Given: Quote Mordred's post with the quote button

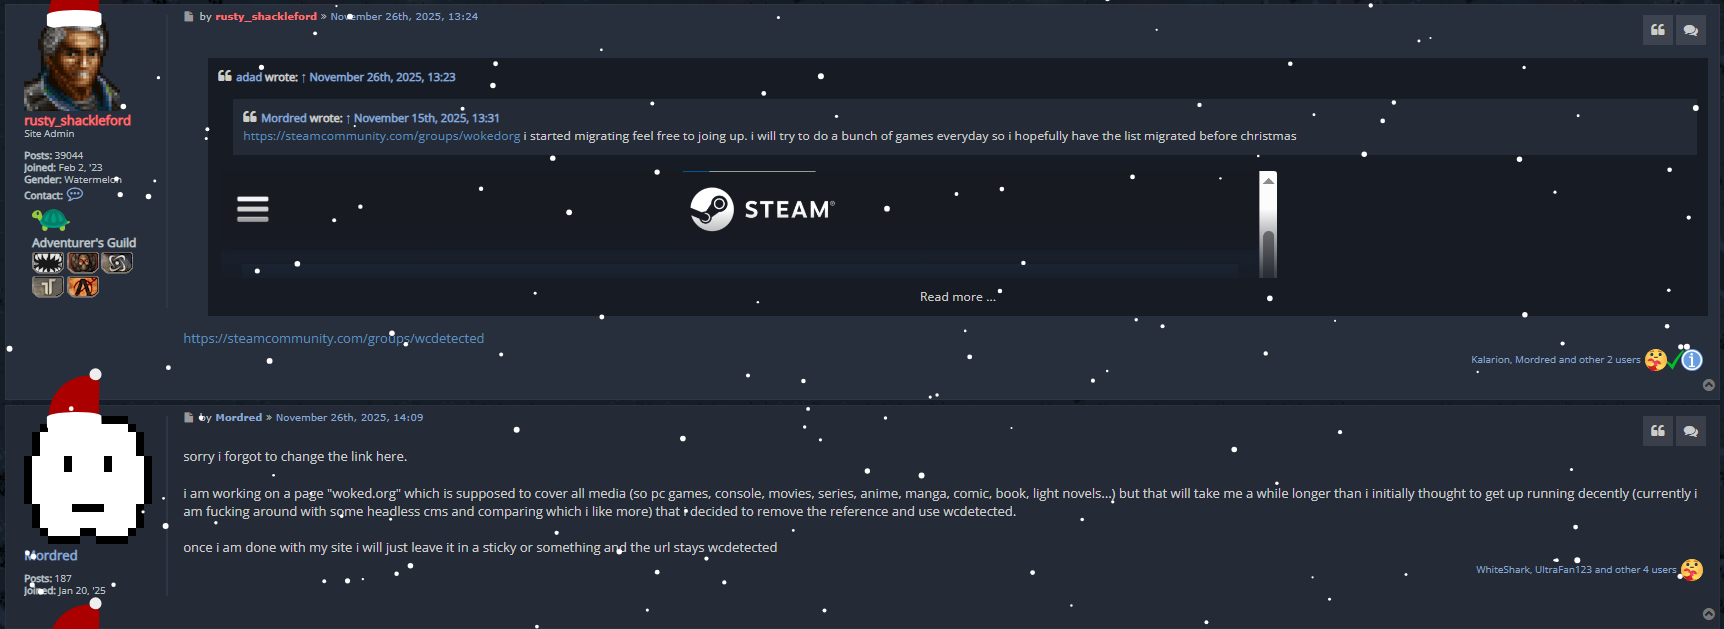Looking at the screenshot, I should (1658, 431).
